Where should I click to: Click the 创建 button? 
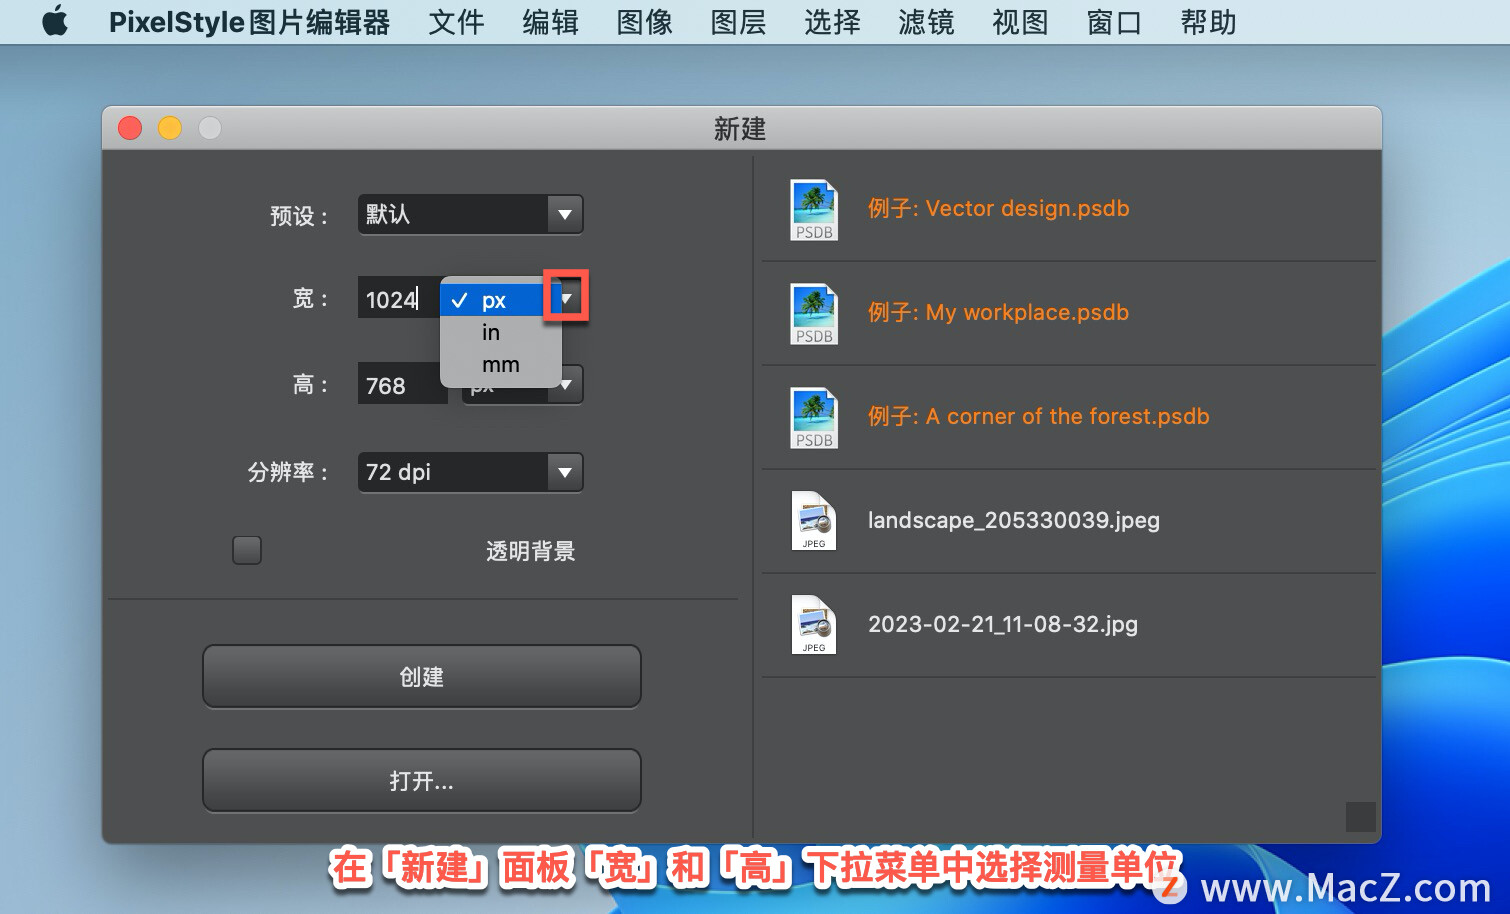pyautogui.click(x=421, y=677)
